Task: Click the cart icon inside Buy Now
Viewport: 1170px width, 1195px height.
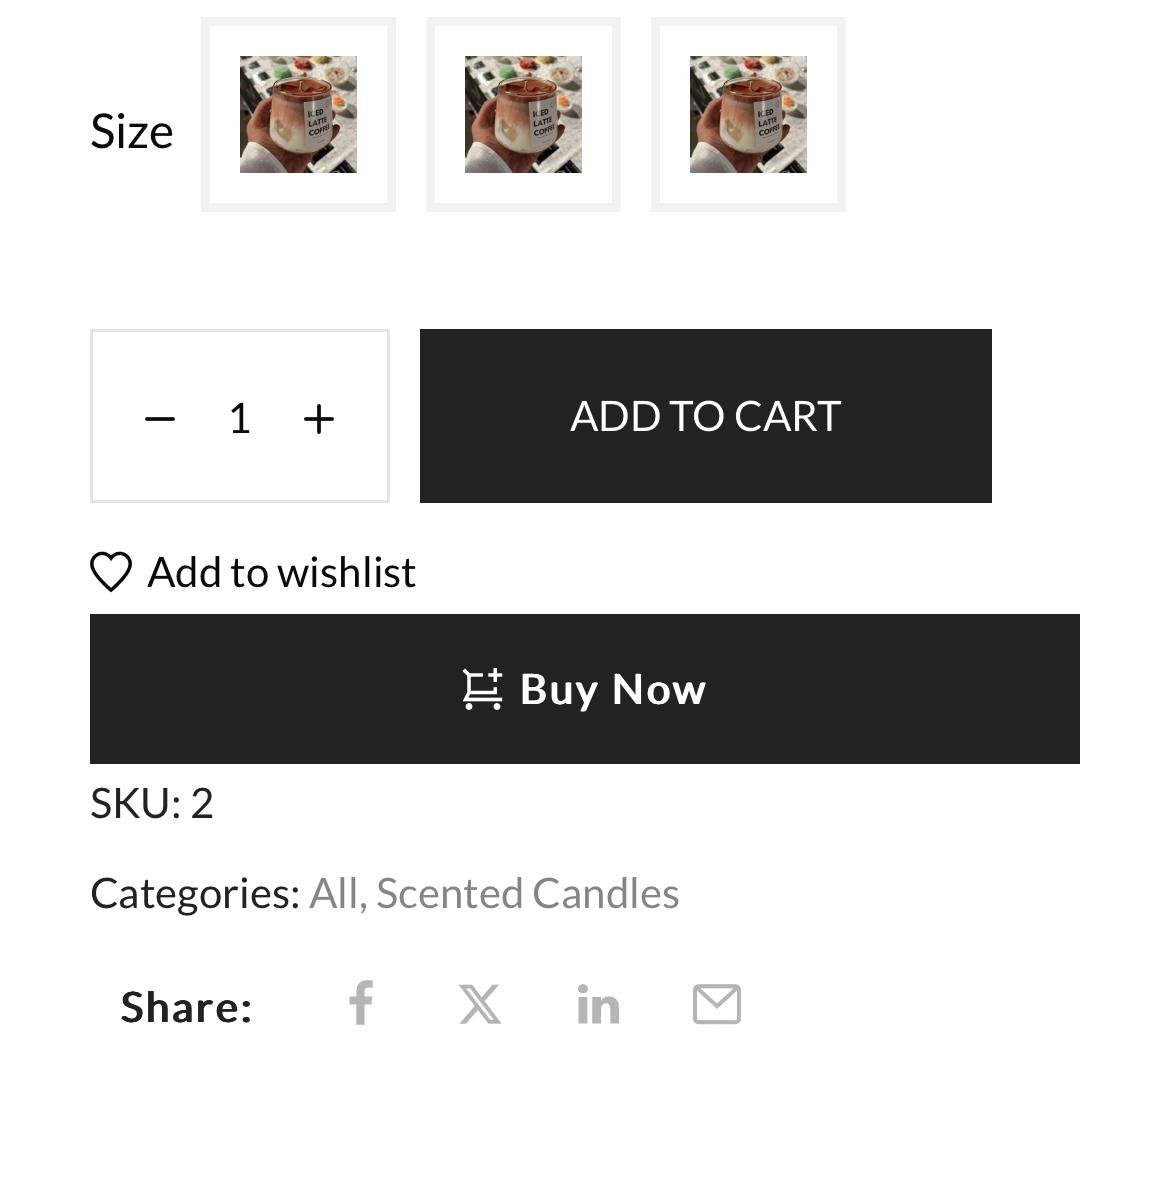Action: (x=482, y=689)
